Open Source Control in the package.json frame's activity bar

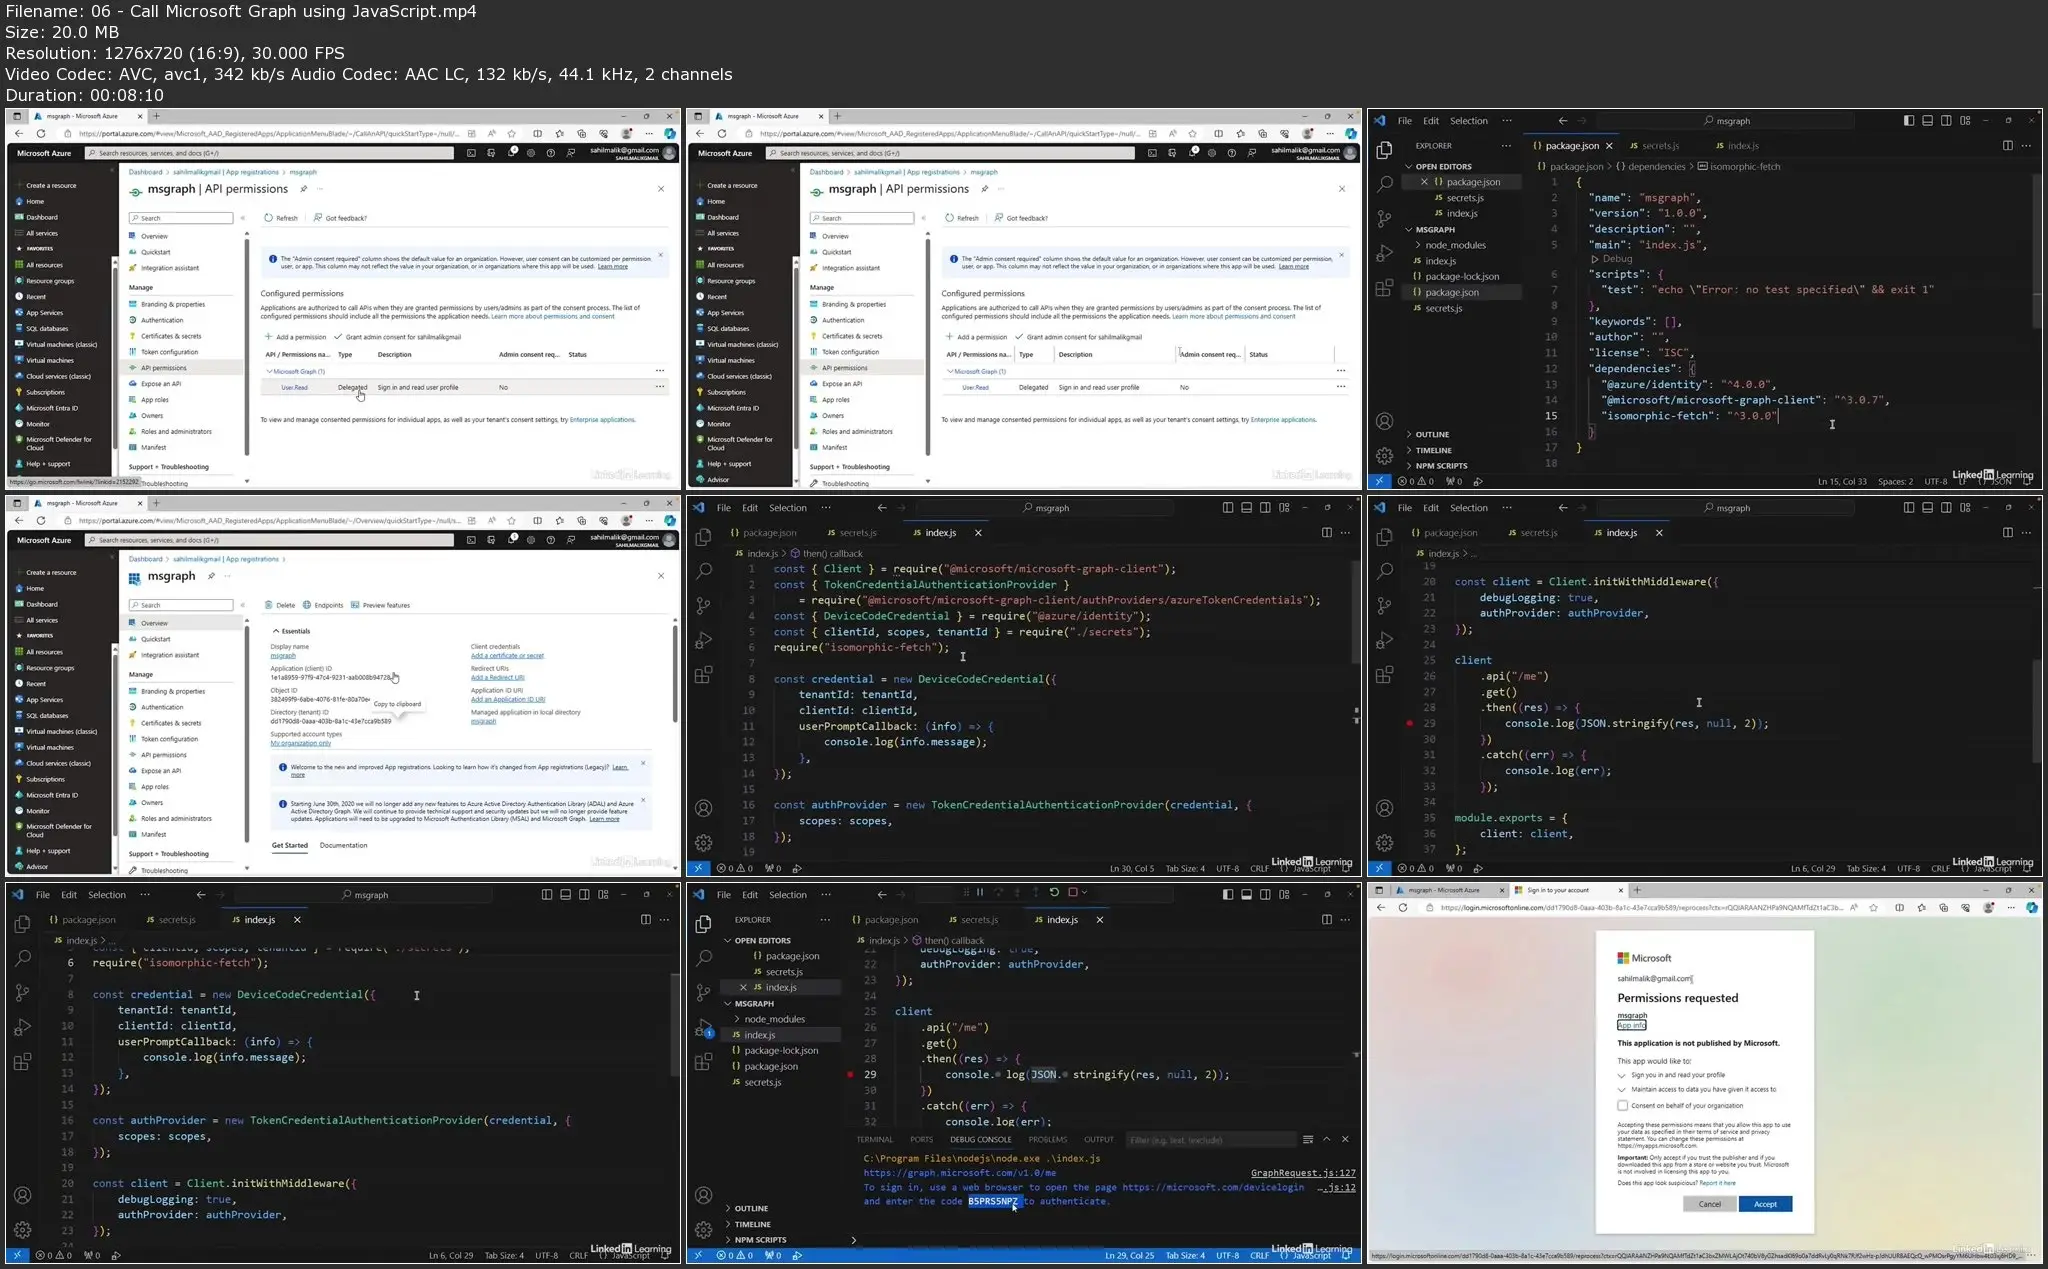point(1384,219)
